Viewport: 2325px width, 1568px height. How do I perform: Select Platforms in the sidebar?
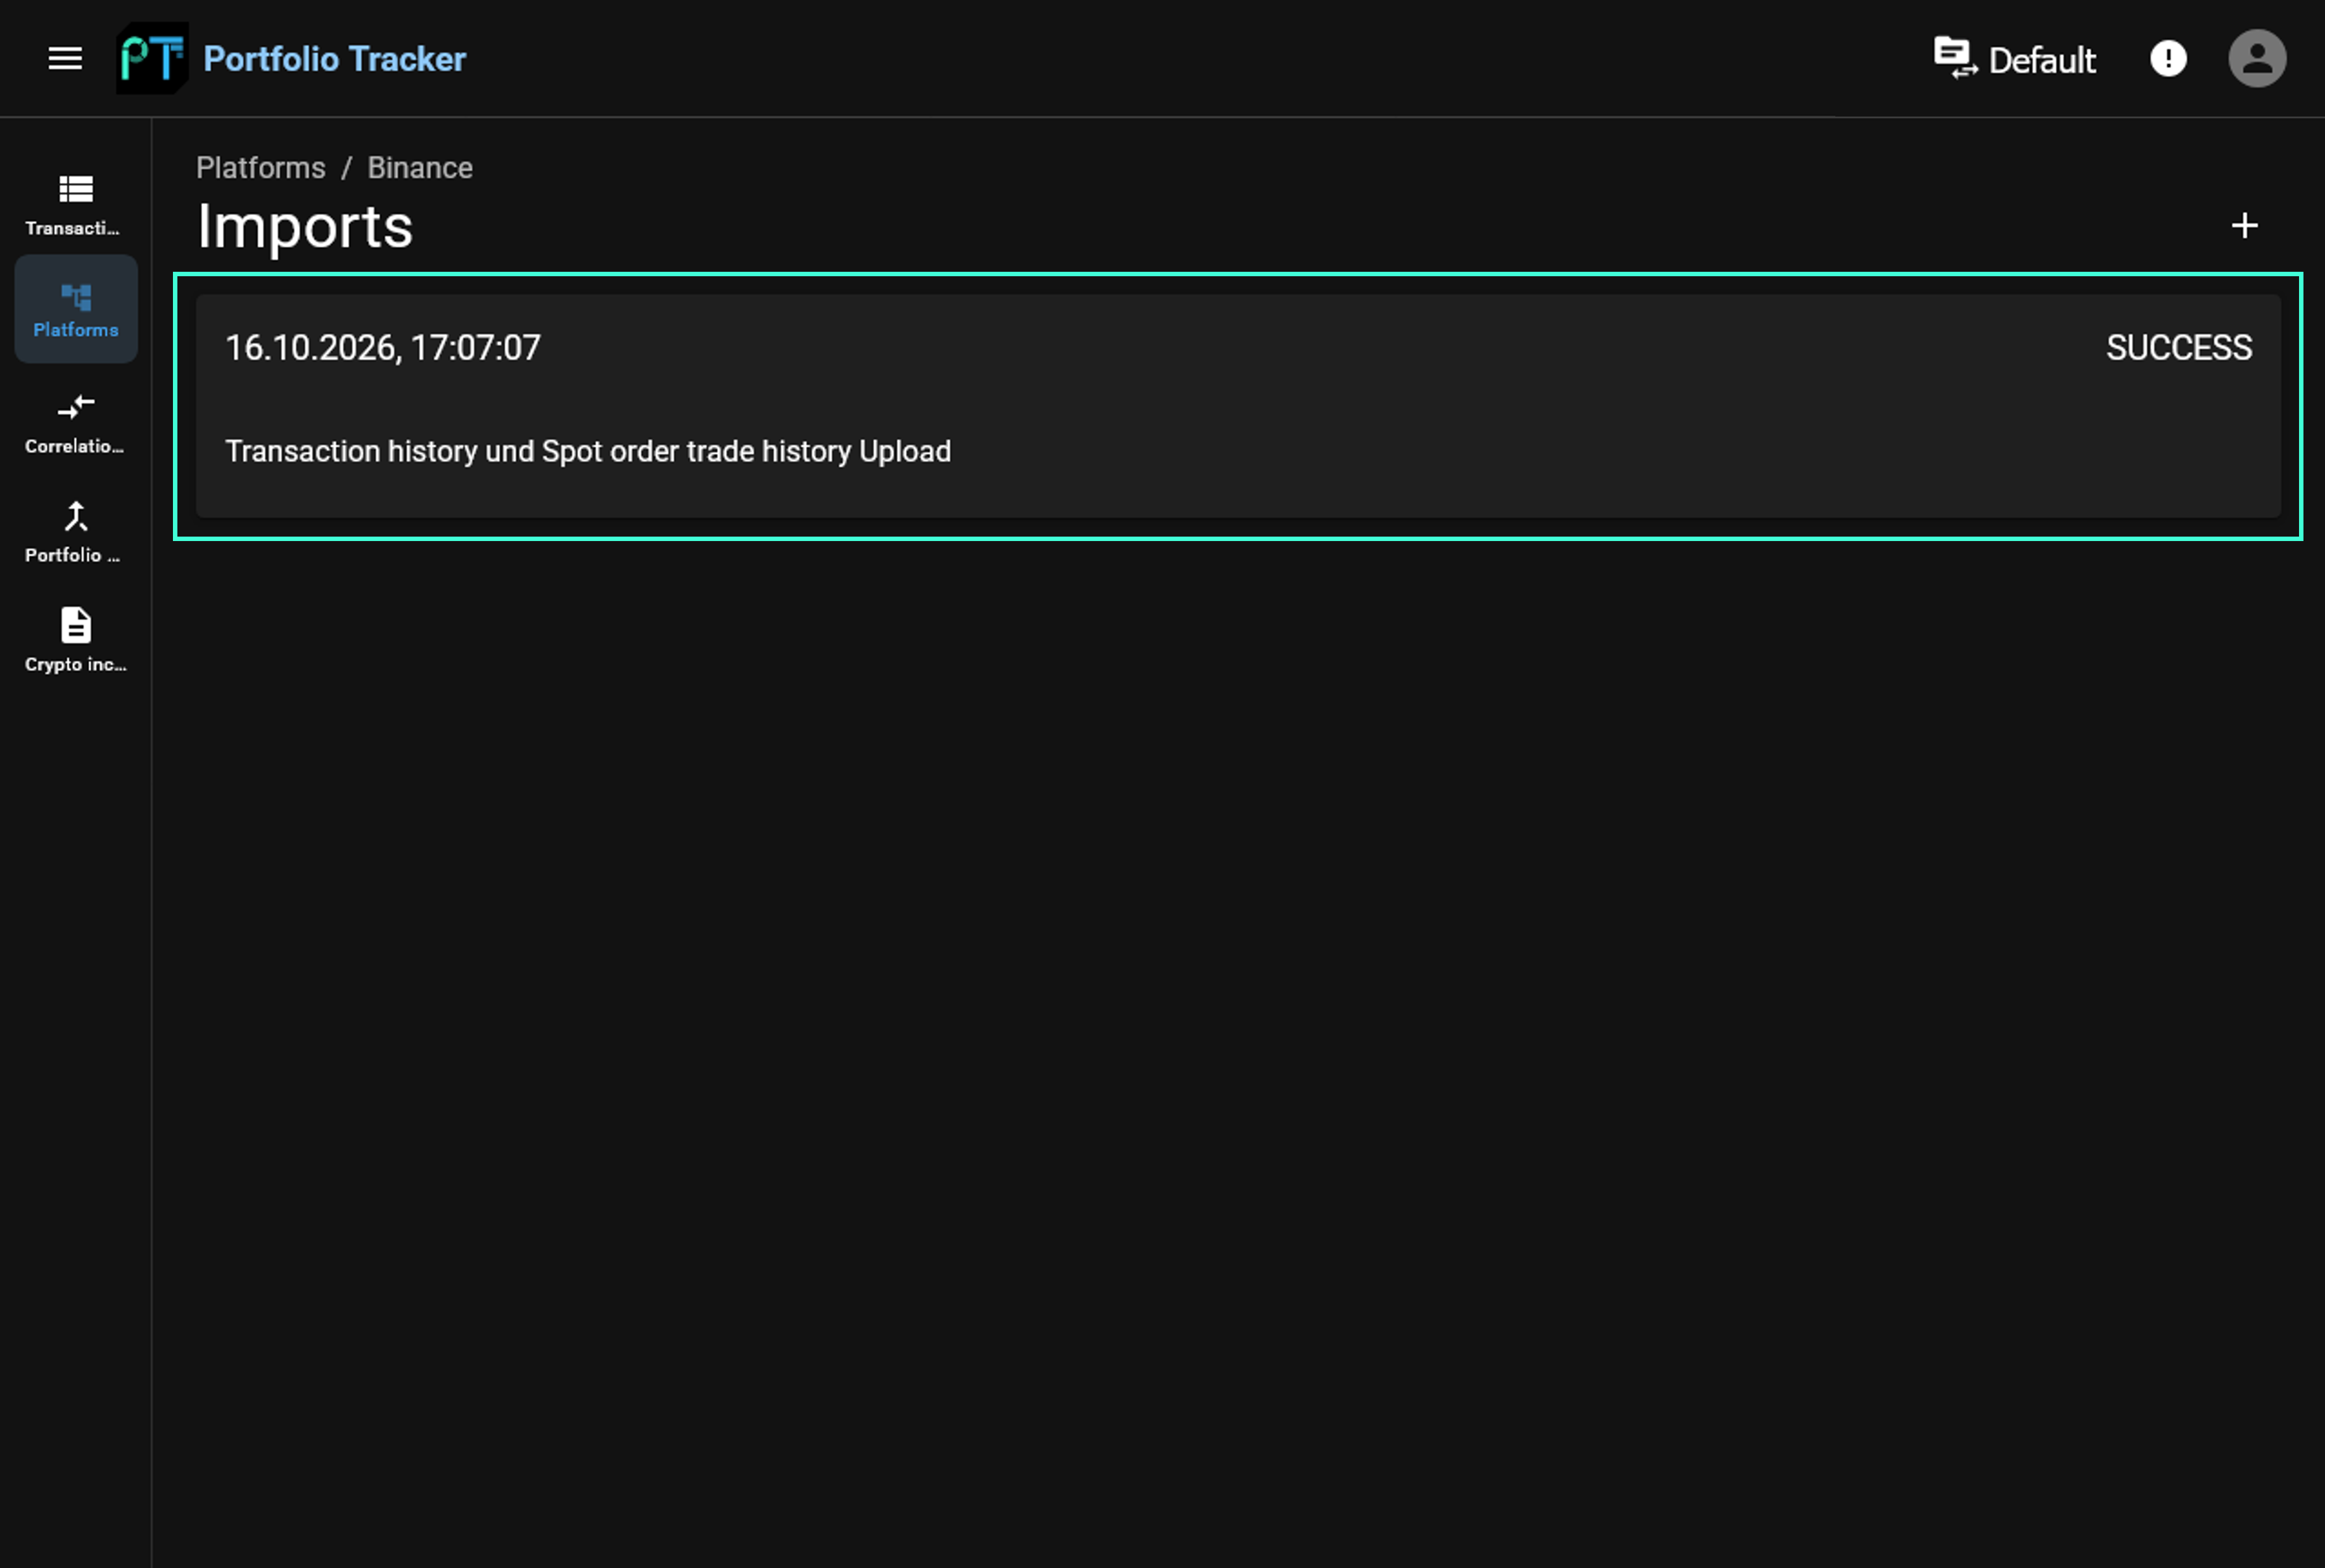76,309
